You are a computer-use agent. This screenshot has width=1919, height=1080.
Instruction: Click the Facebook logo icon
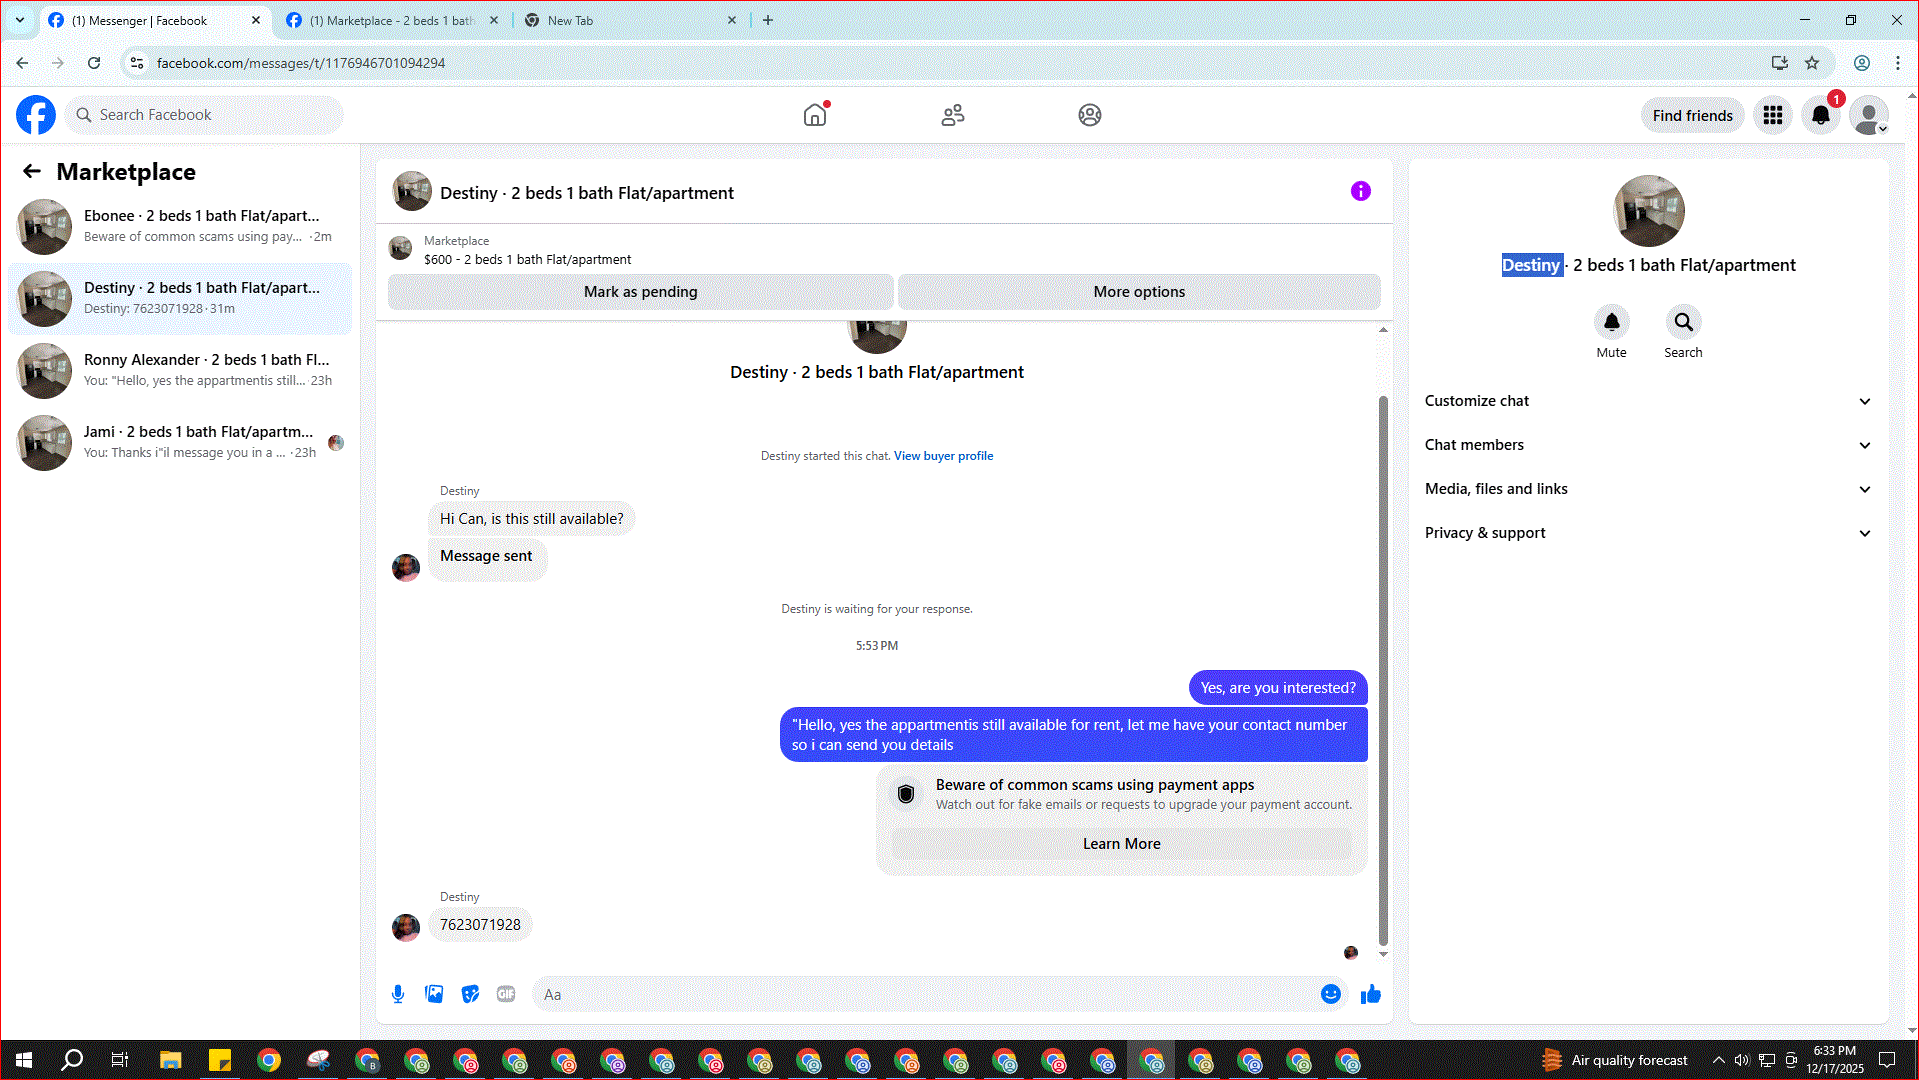[x=36, y=115]
